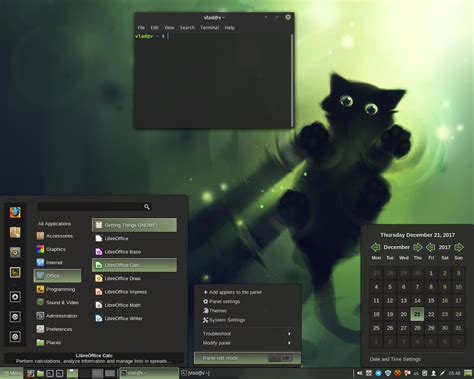Launch Firefox from the menu favorites sidebar
Screen dimensions: 474x379
[x=15, y=212]
